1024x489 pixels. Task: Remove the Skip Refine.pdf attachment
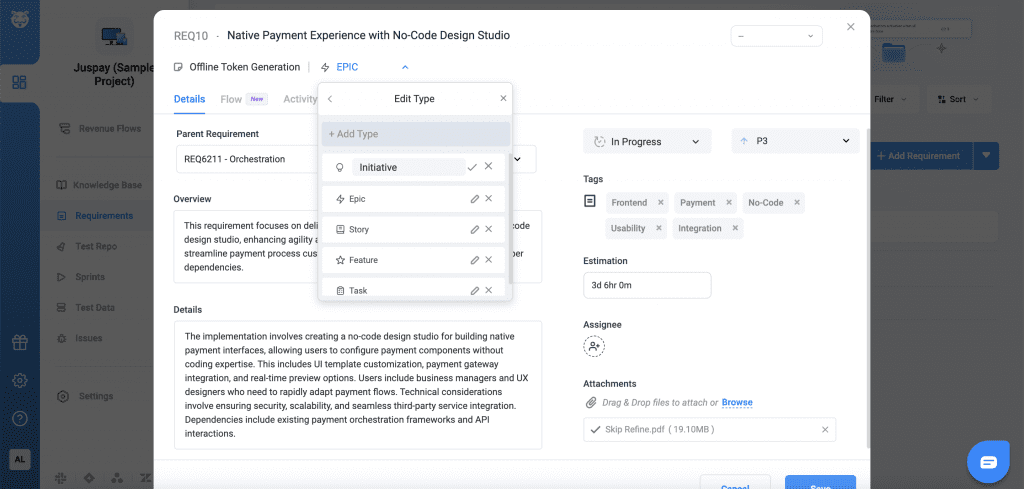click(x=825, y=430)
